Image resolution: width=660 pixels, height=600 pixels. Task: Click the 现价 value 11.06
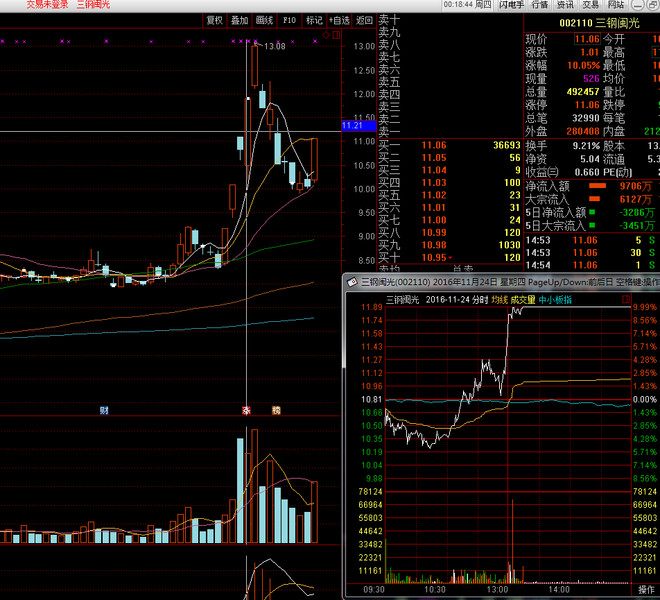587,39
